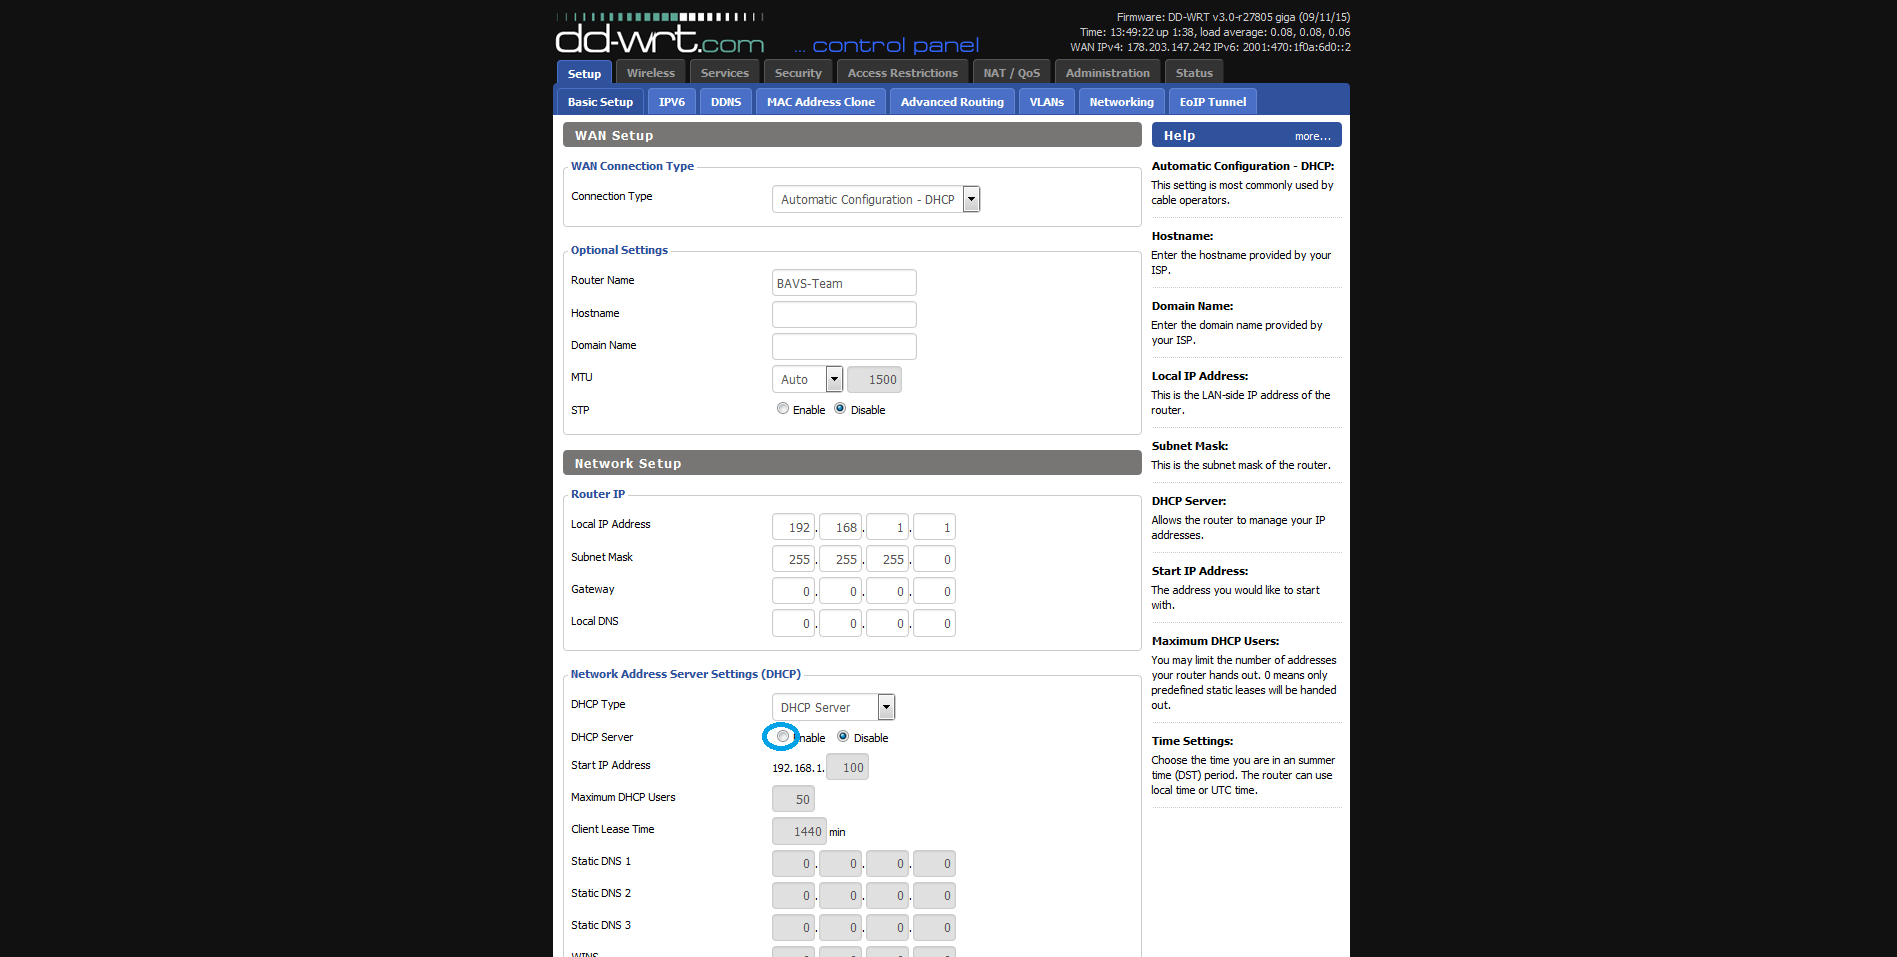Open the Setup main tab
This screenshot has height=957, width=1897.
coord(584,73)
